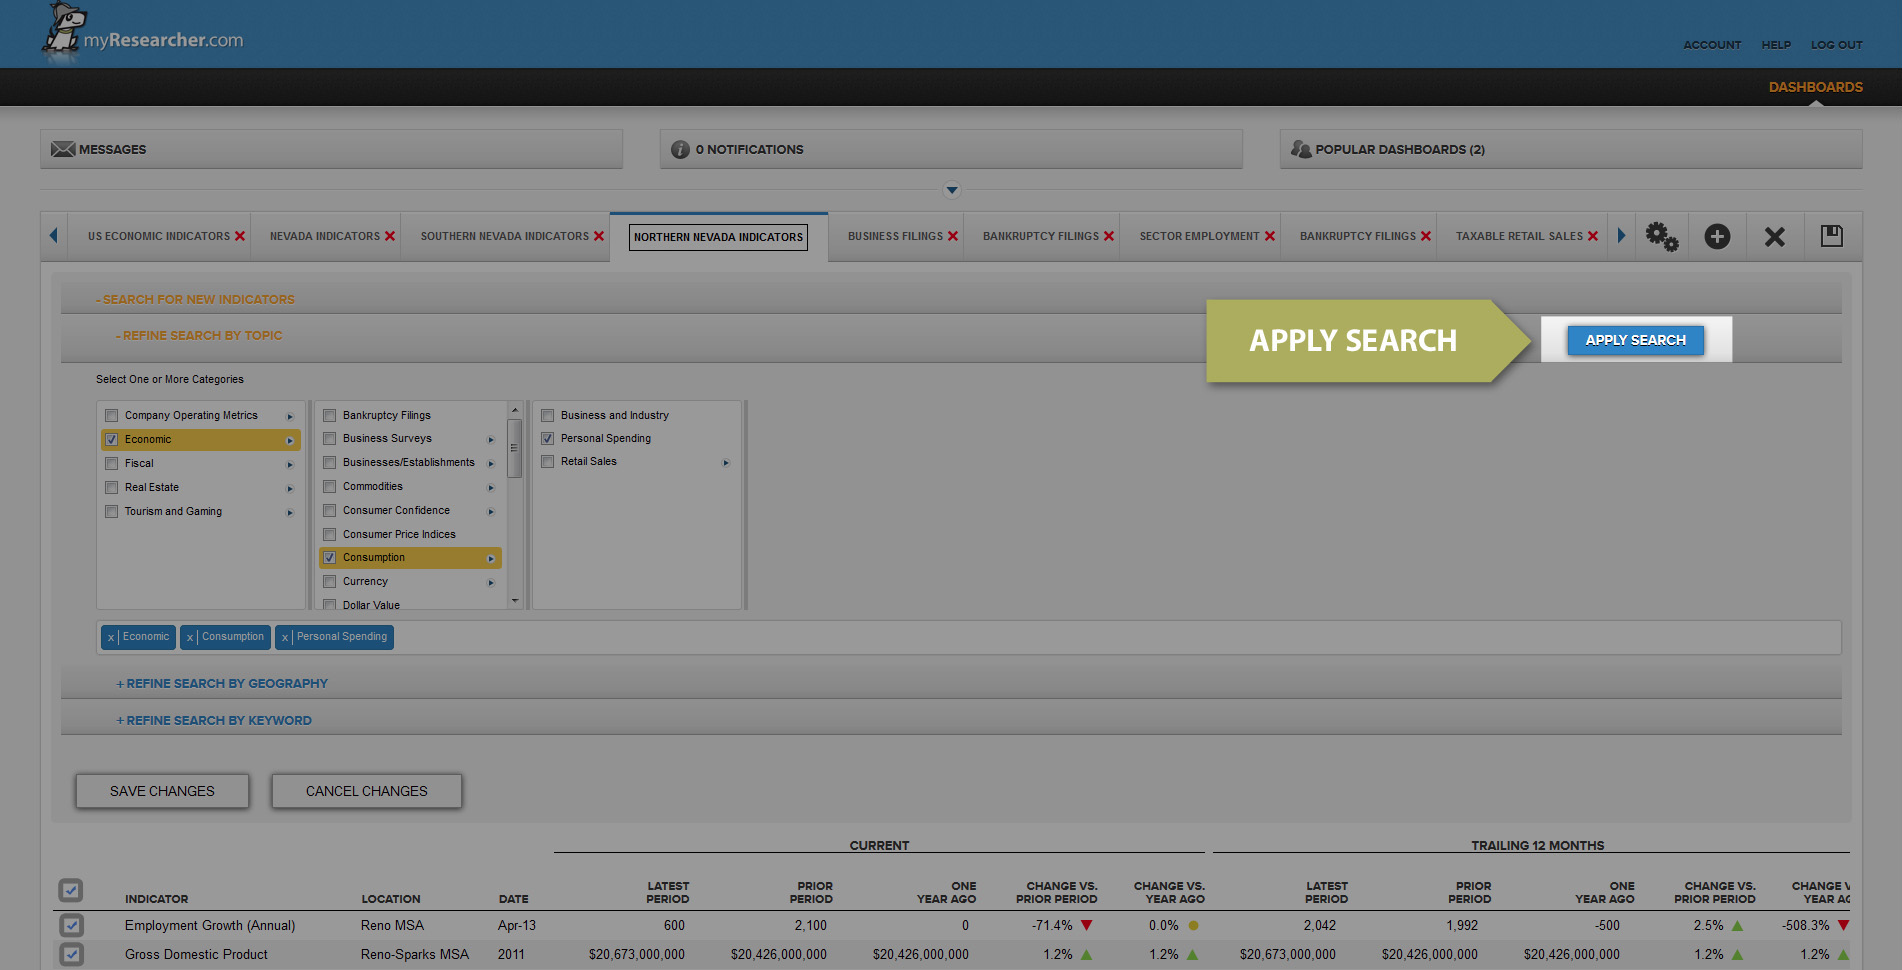This screenshot has height=970, width=1902.
Task: Uncheck the Economic category checkbox
Action: [112, 440]
